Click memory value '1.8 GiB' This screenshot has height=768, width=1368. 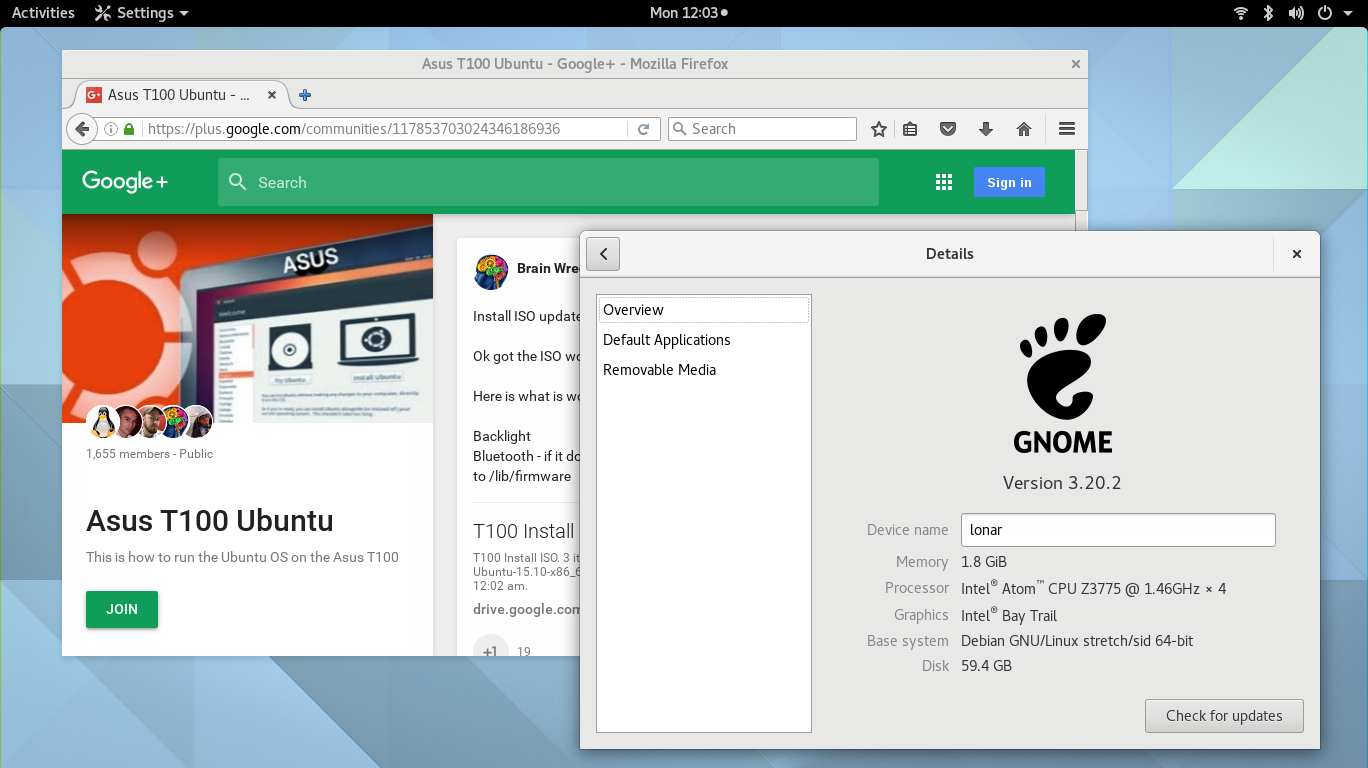click(984, 562)
